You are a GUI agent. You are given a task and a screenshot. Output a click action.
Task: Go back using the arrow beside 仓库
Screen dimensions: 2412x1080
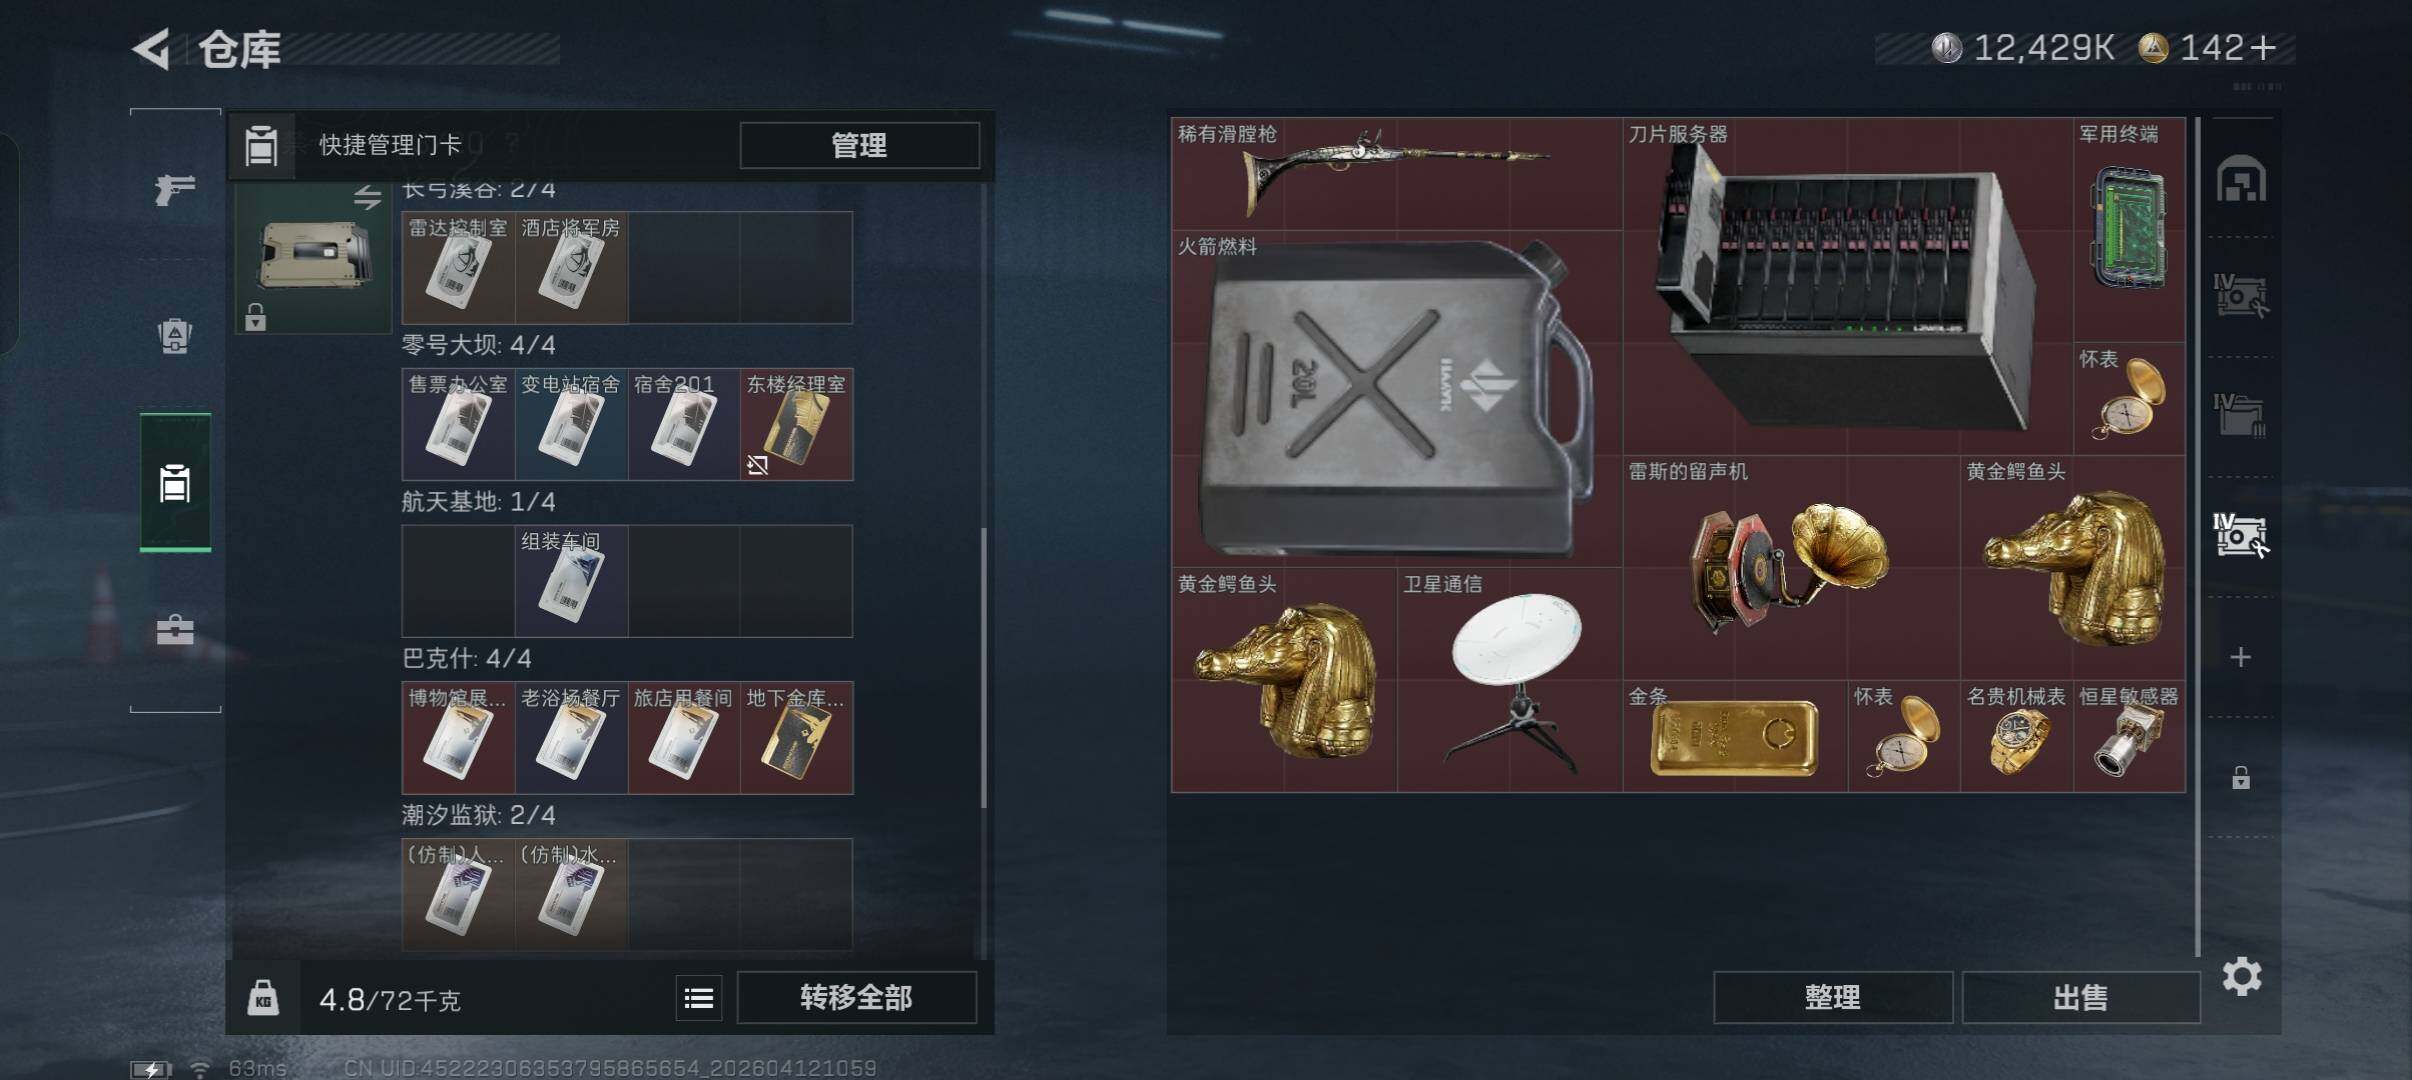[152, 49]
